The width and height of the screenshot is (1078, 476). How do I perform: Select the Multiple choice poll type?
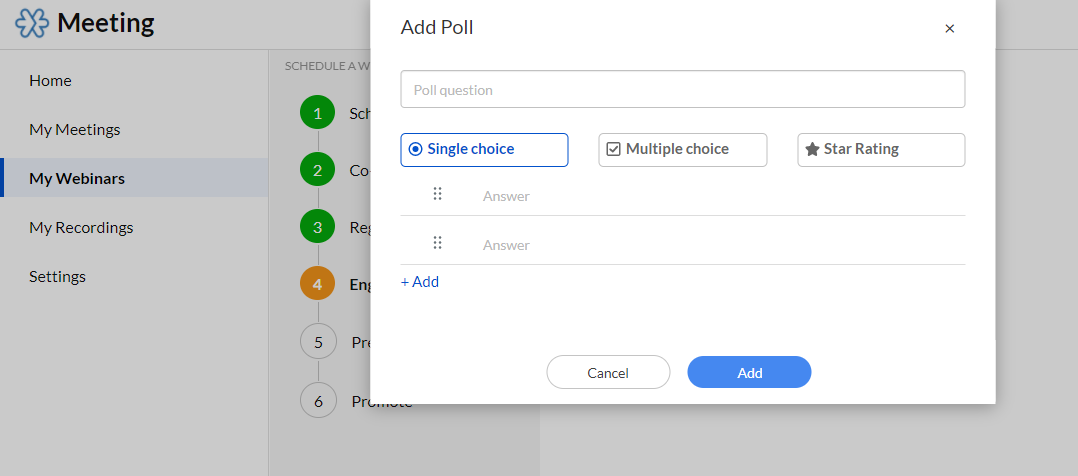coord(682,150)
